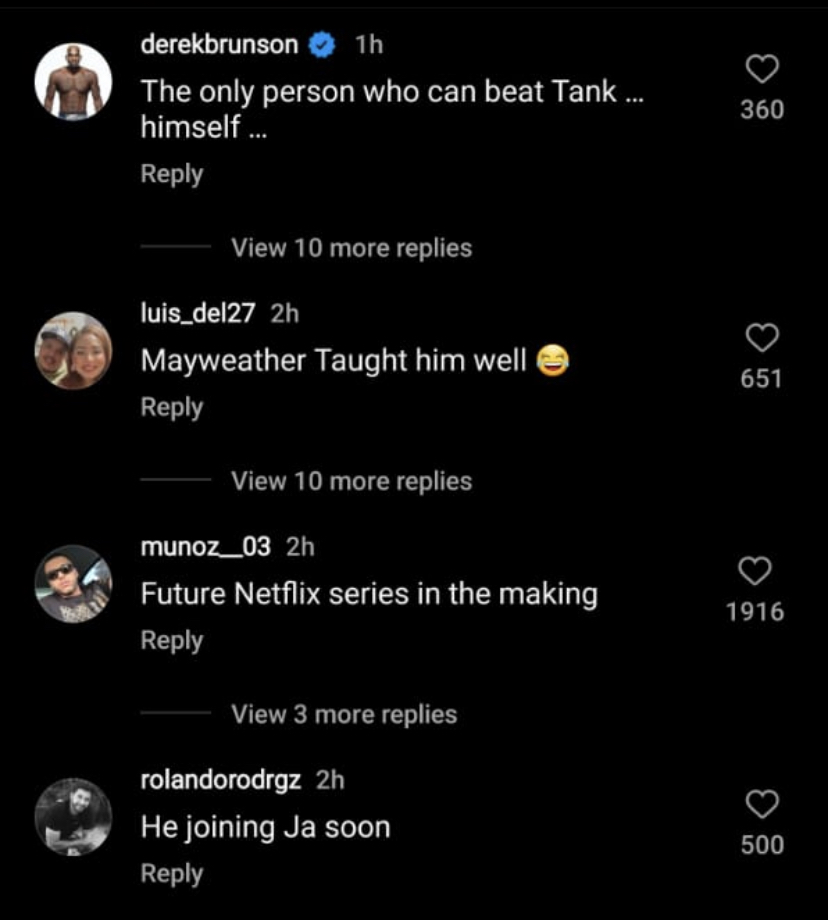This screenshot has height=920, width=828.
Task: Open the derekbrunson username link
Action: click(219, 44)
